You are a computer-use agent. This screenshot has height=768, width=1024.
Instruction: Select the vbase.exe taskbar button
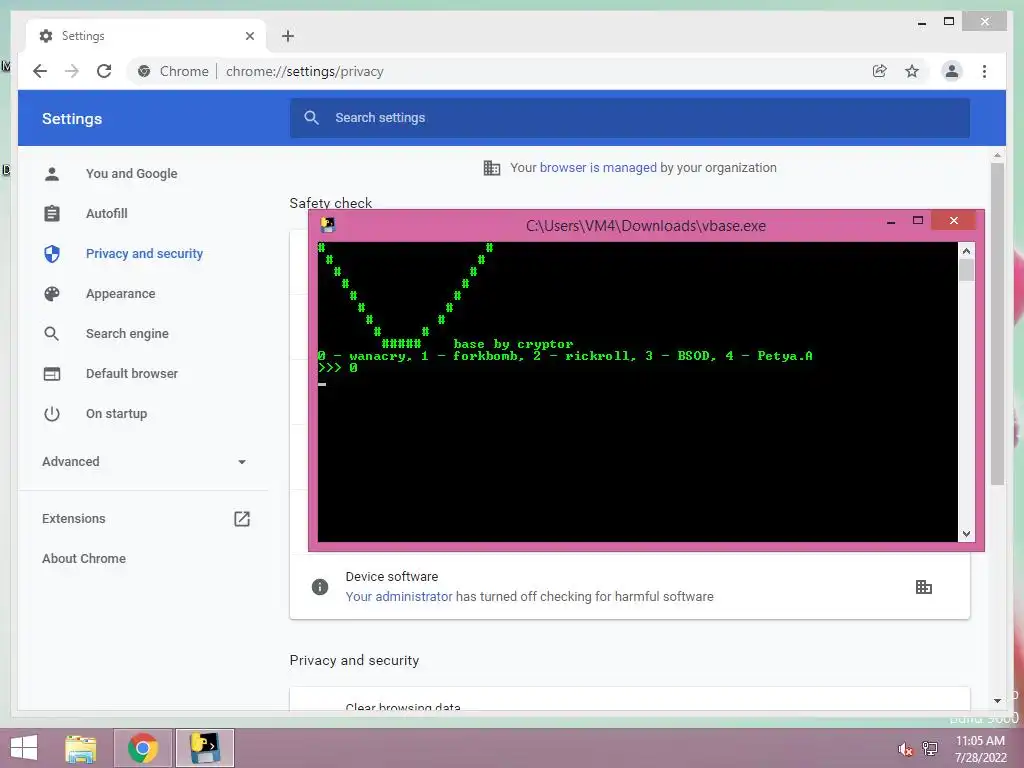[204, 748]
